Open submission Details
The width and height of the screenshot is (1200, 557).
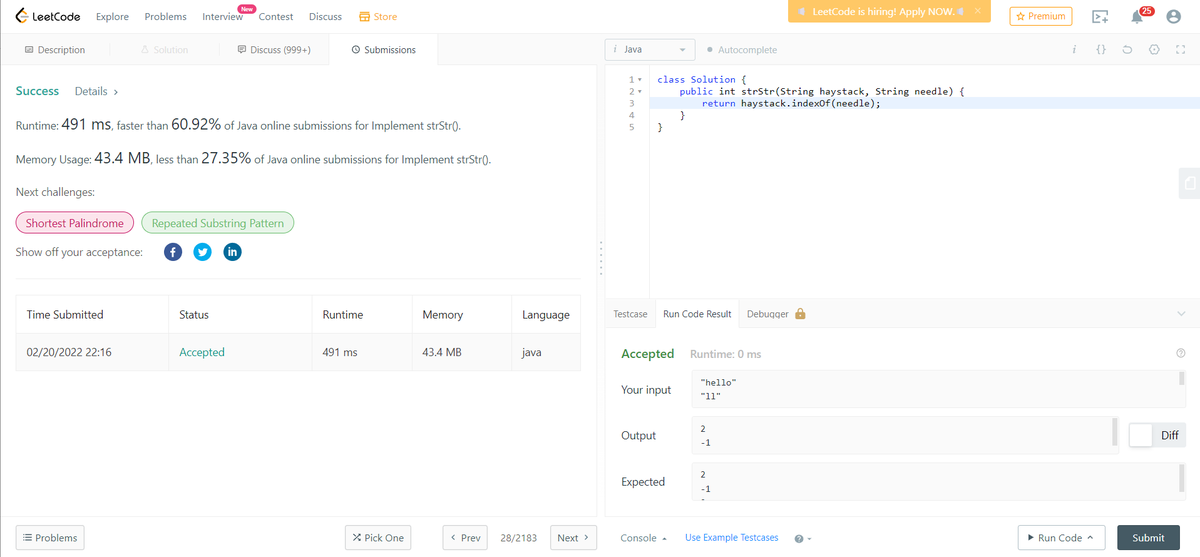(96, 91)
